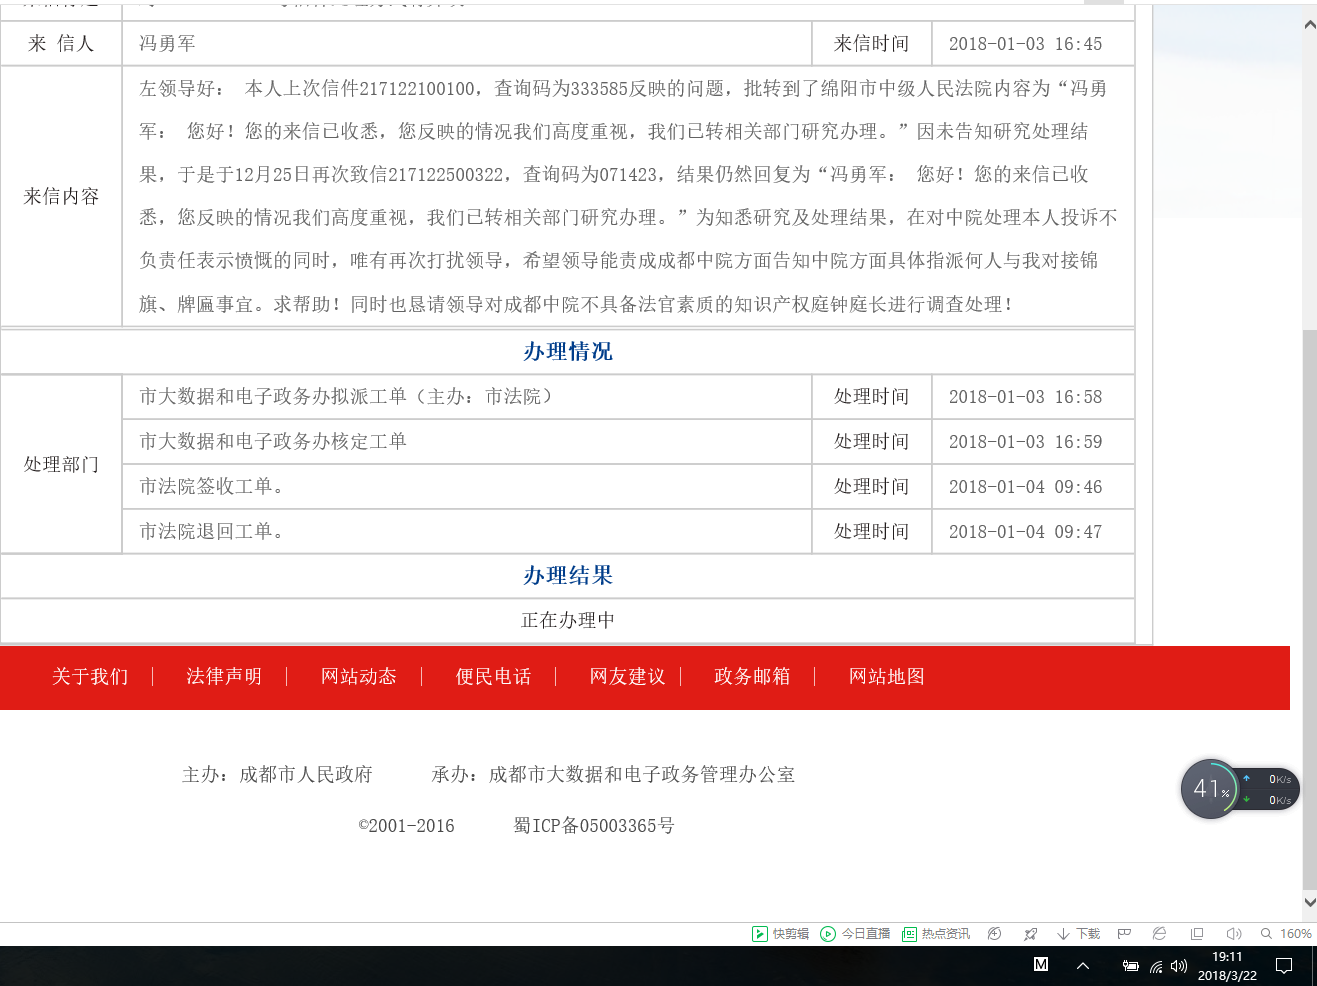
Task: Click 承办：成都市大数据和电子政务管理办公室 text
Action: pyautogui.click(x=613, y=775)
